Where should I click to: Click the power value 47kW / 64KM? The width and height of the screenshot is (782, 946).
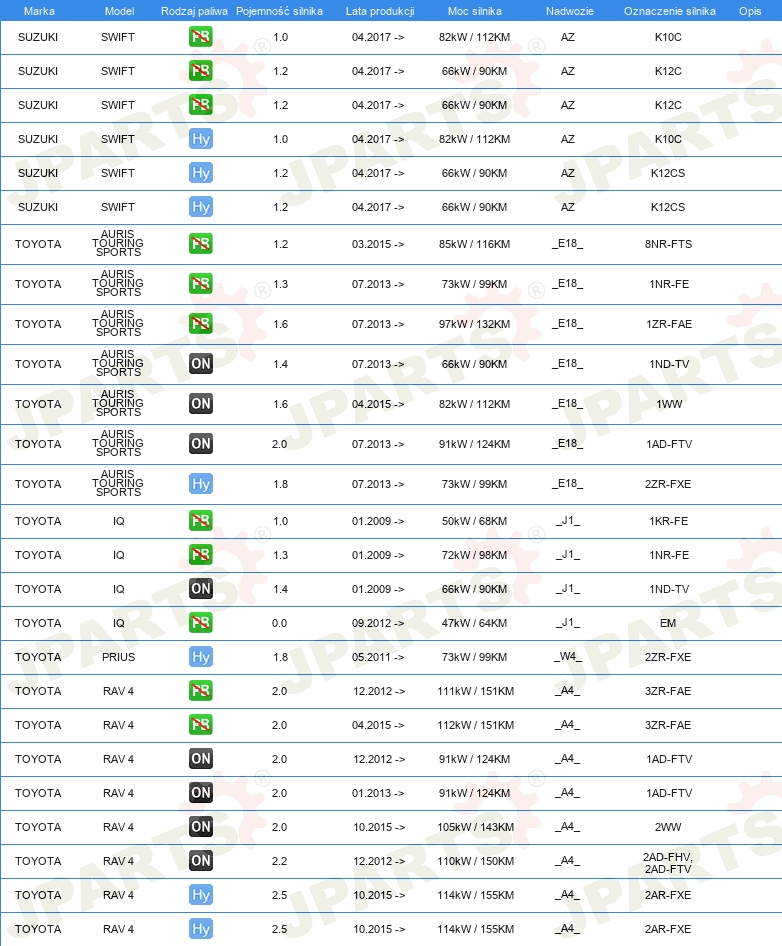(474, 623)
